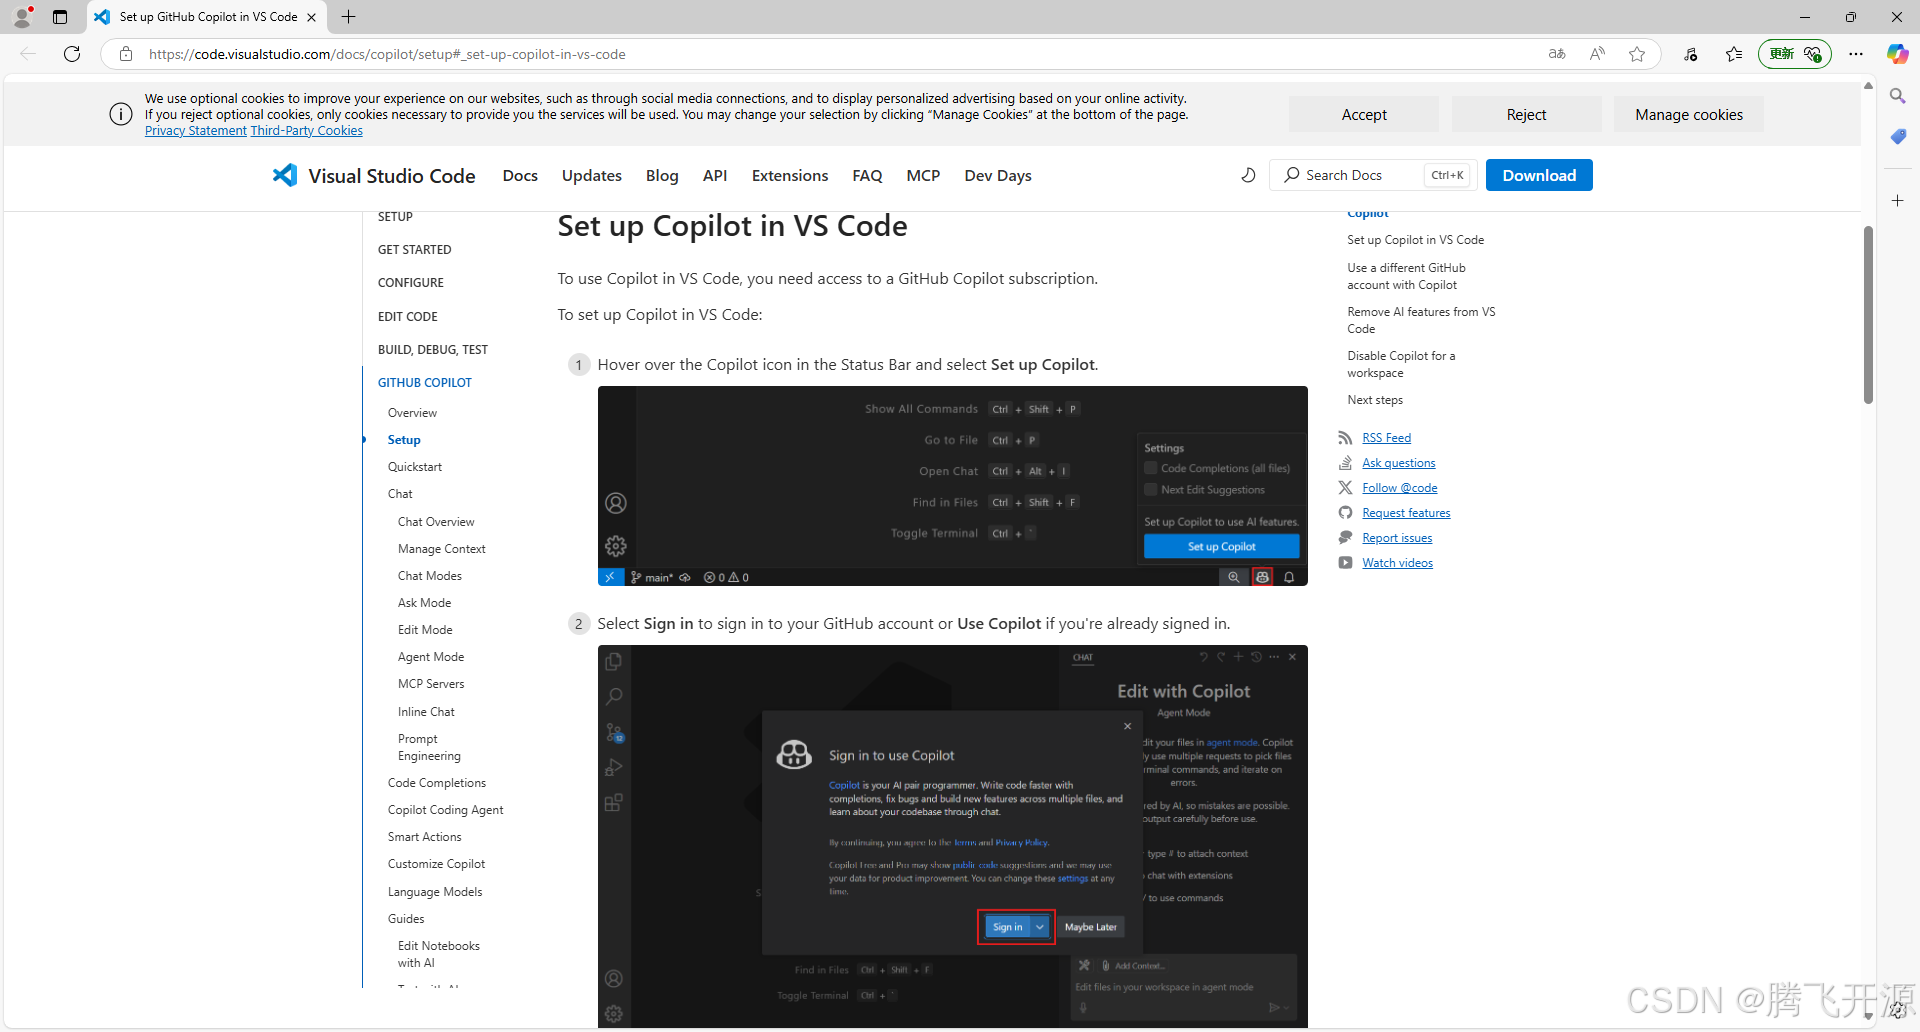This screenshot has height=1032, width=1920.
Task: Expand the BUILD, DEBUG, TEST section
Action: click(433, 350)
